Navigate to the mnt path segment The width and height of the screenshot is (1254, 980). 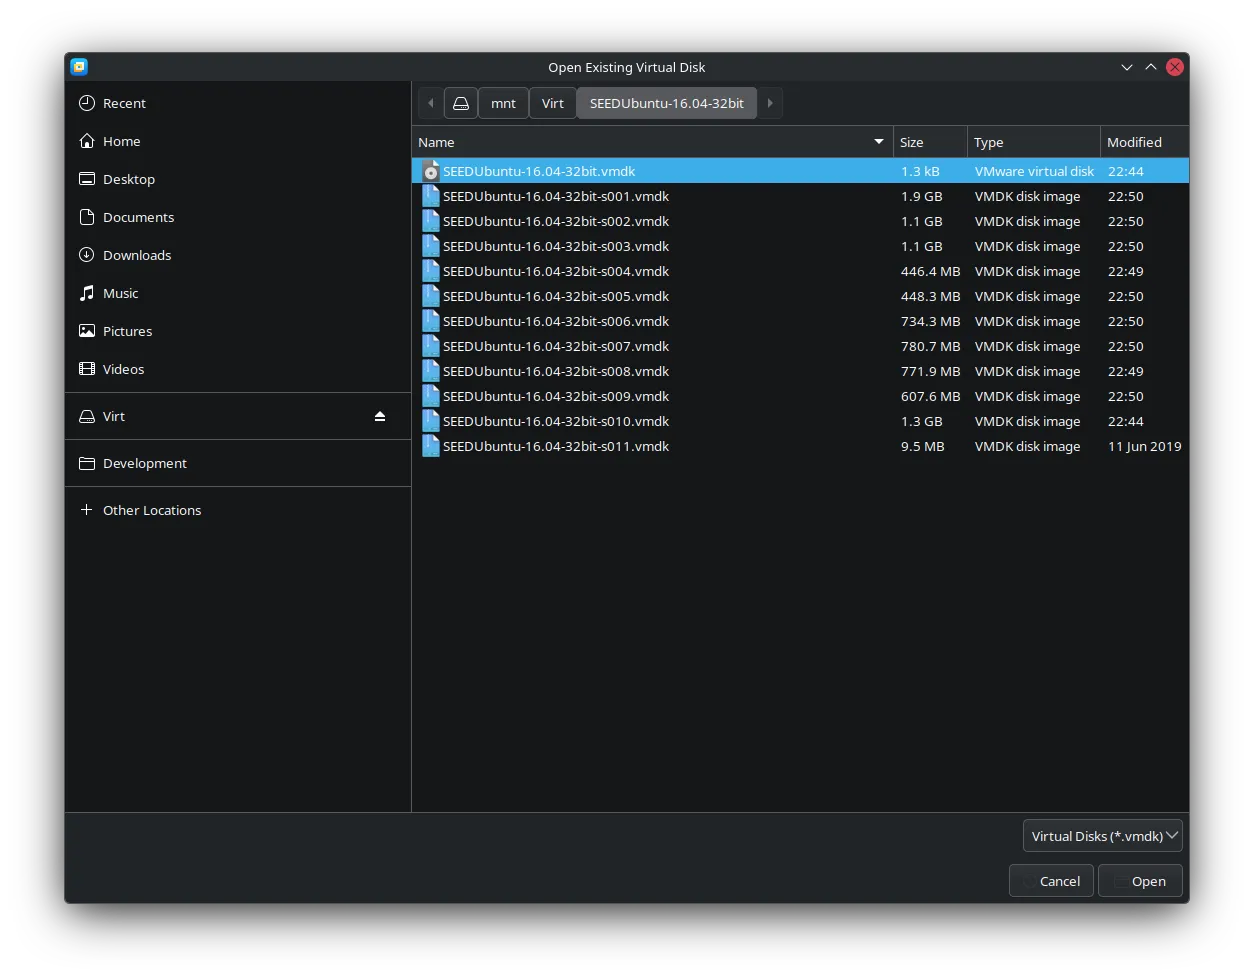(503, 103)
